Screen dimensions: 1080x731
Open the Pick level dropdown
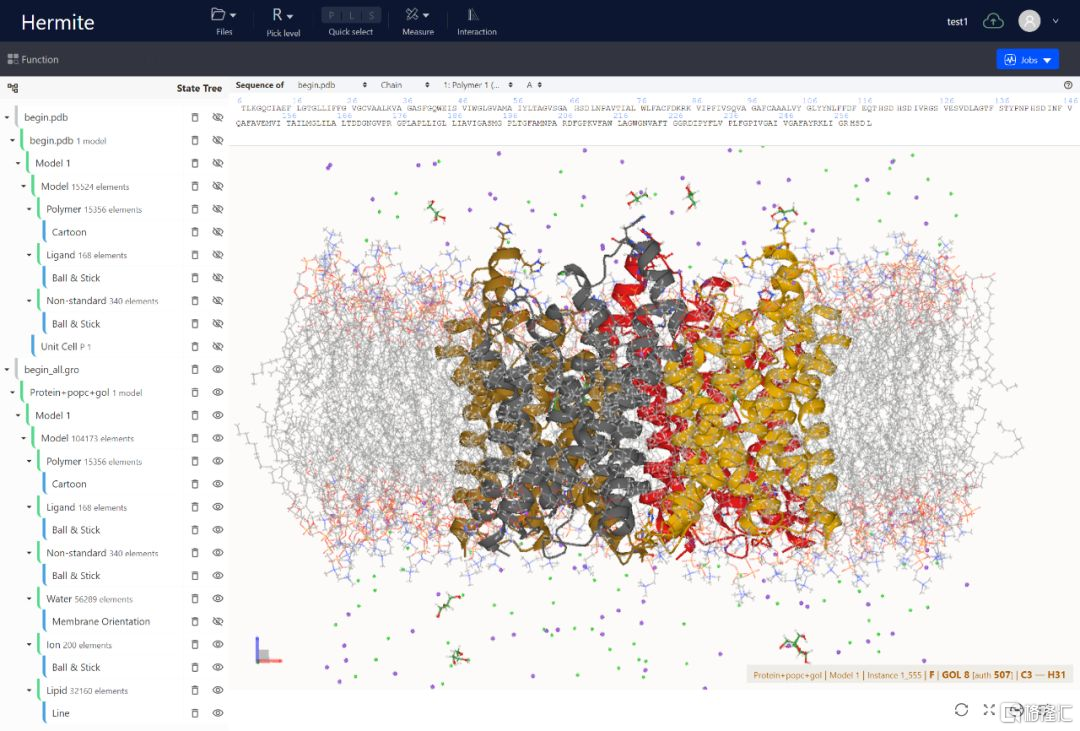coord(283,20)
